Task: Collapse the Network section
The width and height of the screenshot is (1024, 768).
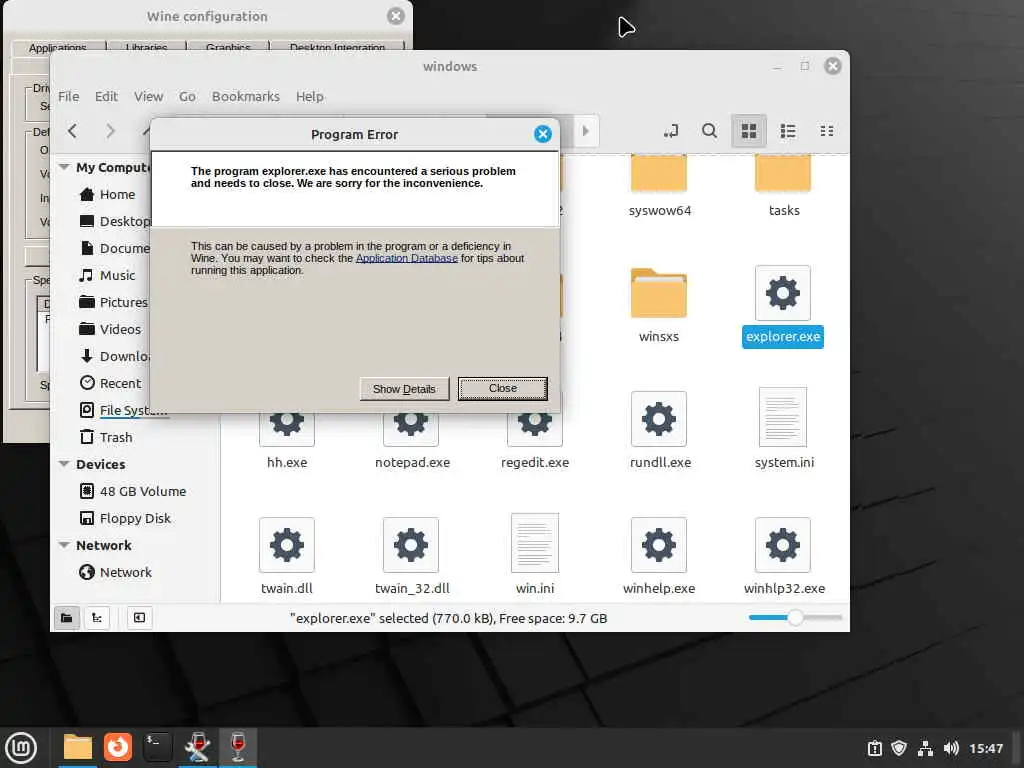Action: (x=64, y=545)
